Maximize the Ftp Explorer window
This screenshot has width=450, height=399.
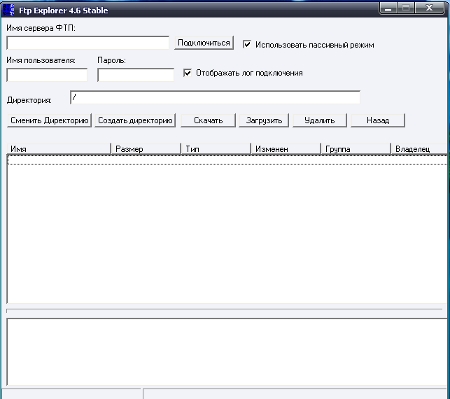pyautogui.click(x=405, y=8)
